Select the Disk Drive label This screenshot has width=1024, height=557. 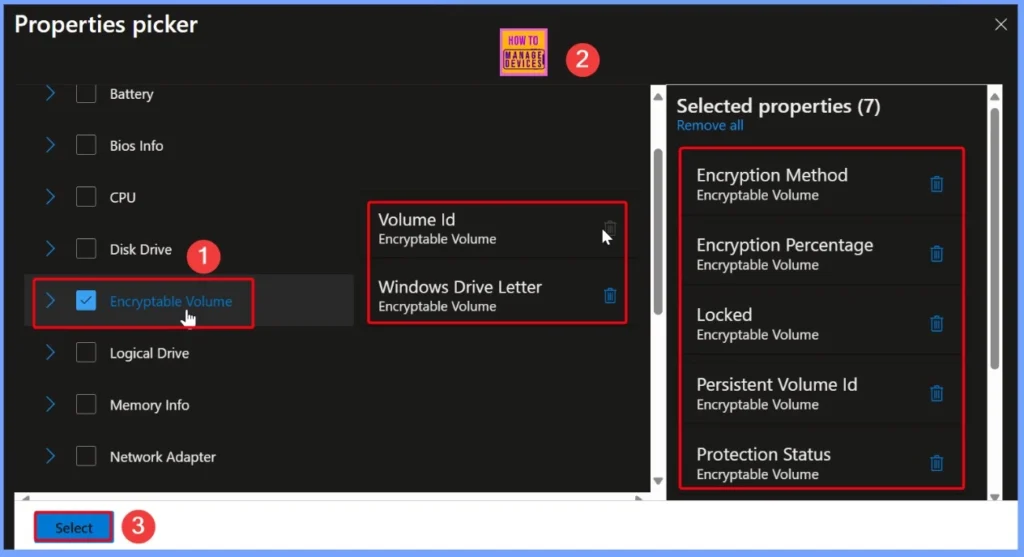(x=141, y=249)
